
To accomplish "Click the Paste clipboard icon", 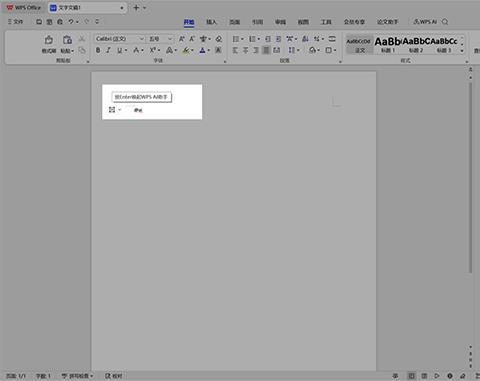I will 67,40.
